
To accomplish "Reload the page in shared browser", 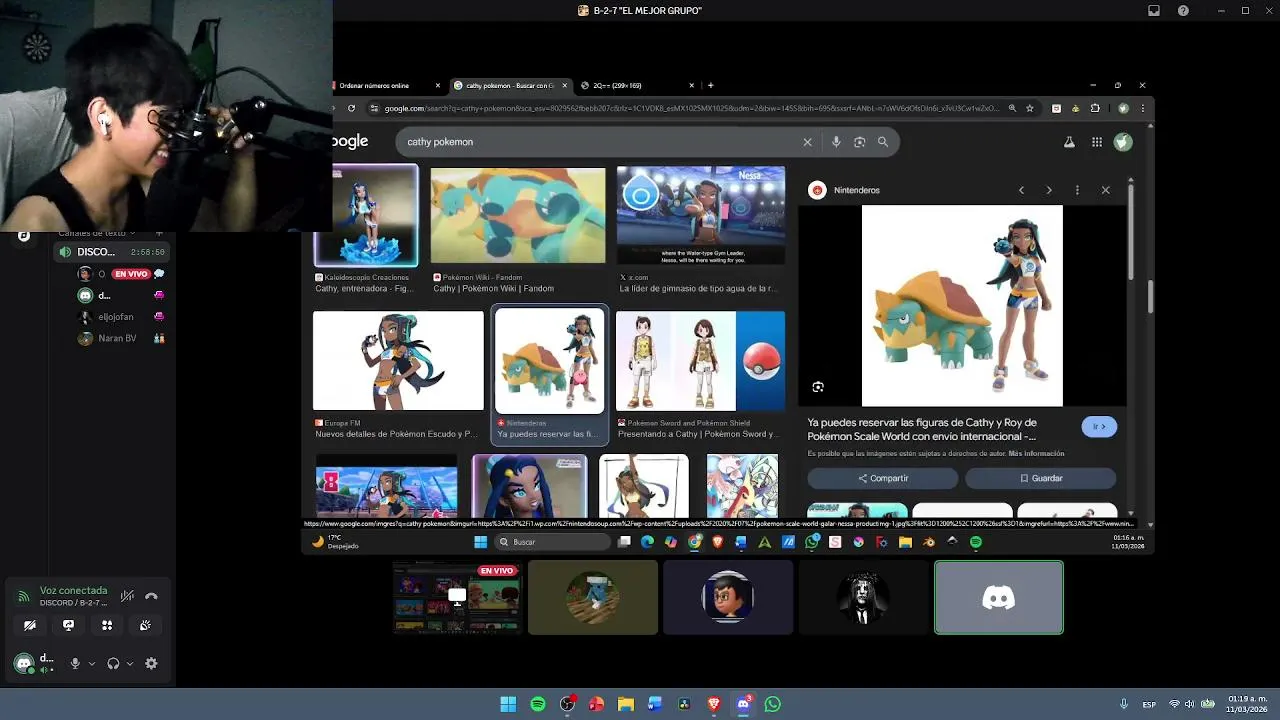I will (351, 108).
